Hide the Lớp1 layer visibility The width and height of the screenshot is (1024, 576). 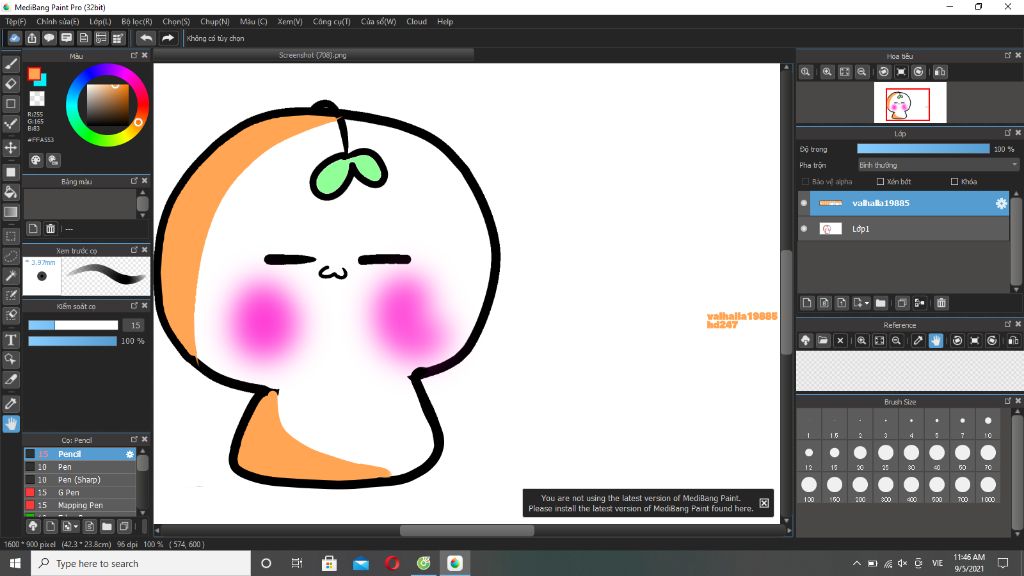tap(804, 229)
